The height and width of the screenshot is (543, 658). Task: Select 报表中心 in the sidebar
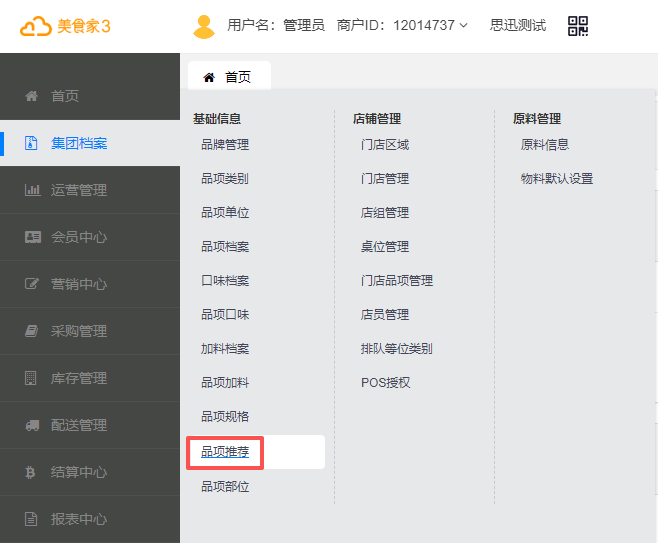78,519
